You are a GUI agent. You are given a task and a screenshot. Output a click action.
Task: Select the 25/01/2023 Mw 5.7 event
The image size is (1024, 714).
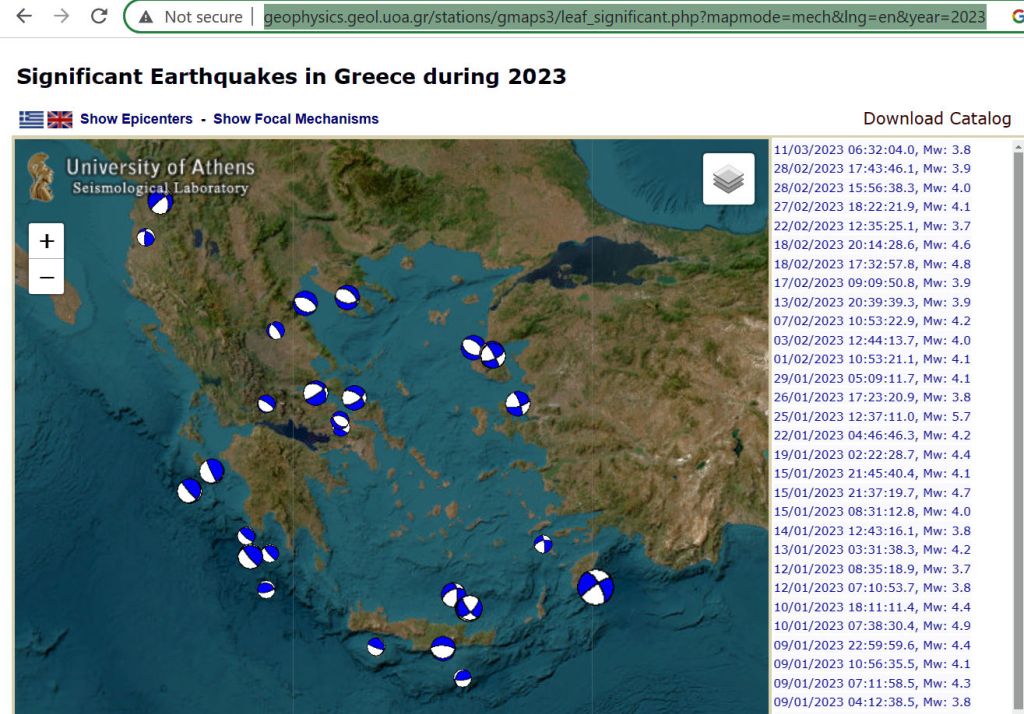[x=872, y=417]
